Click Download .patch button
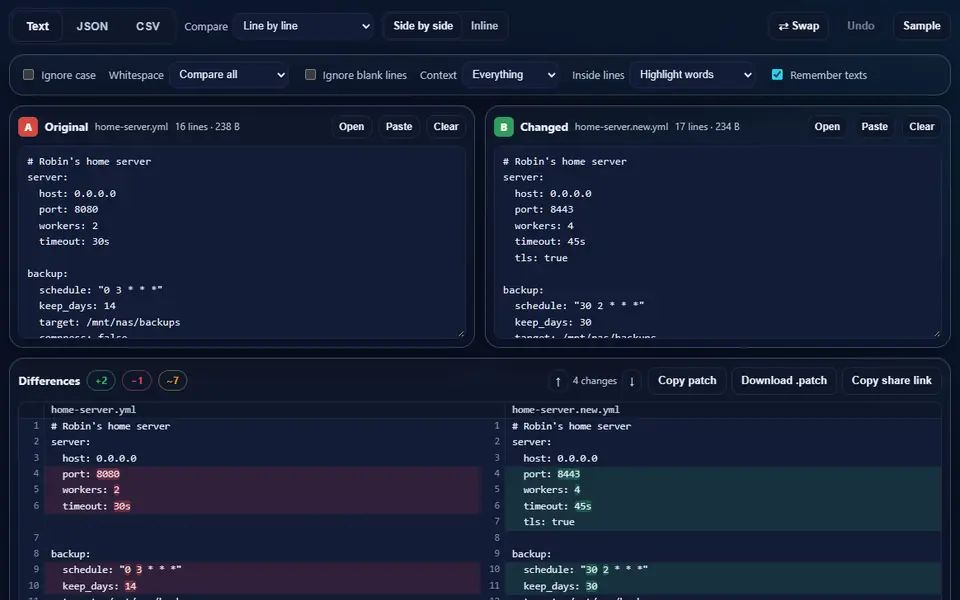Viewport: 960px width, 600px height. [x=784, y=381]
